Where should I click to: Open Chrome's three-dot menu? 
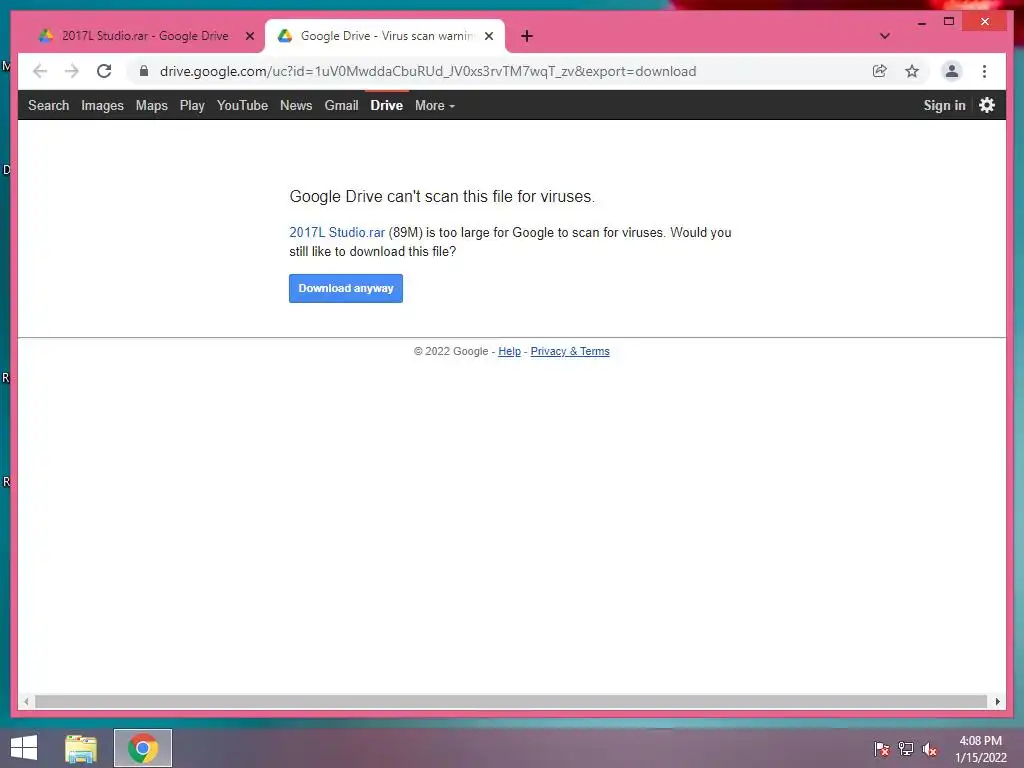984,71
